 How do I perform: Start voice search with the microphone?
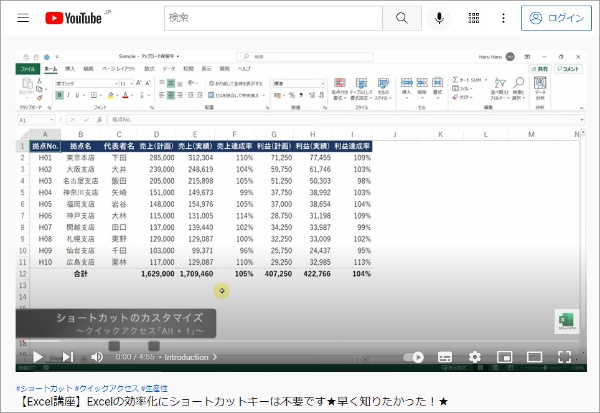click(x=439, y=18)
